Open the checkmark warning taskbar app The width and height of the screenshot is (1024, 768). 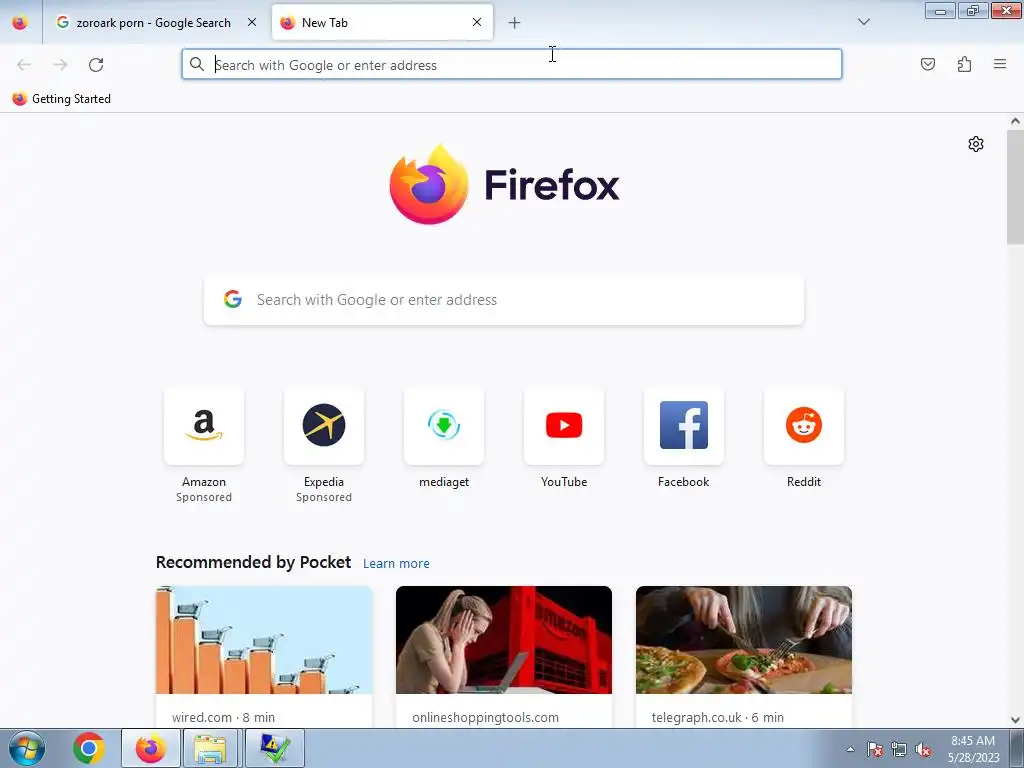[x=275, y=748]
